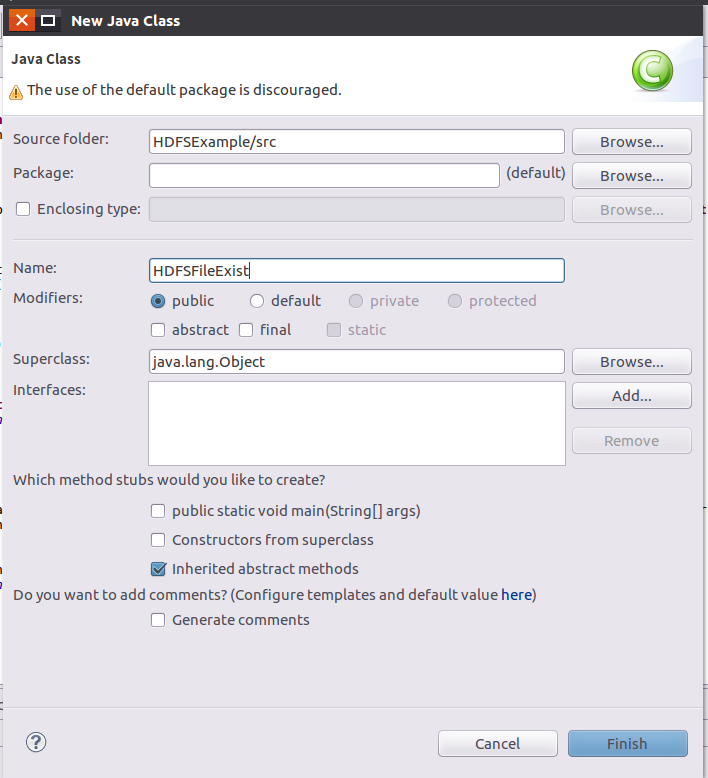Image resolution: width=708 pixels, height=778 pixels.
Task: Toggle the final modifier checkbox
Action: point(246,330)
